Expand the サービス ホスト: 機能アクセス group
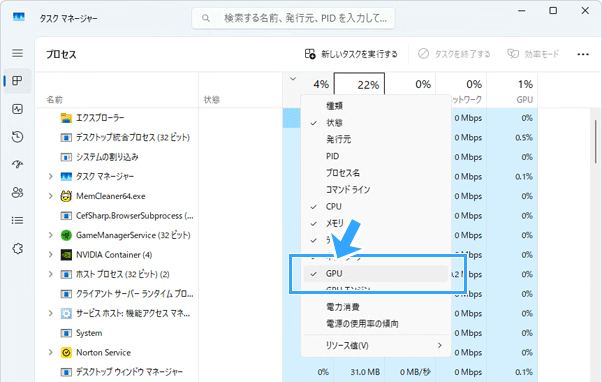Screen dimensions: 602x382 (50, 313)
